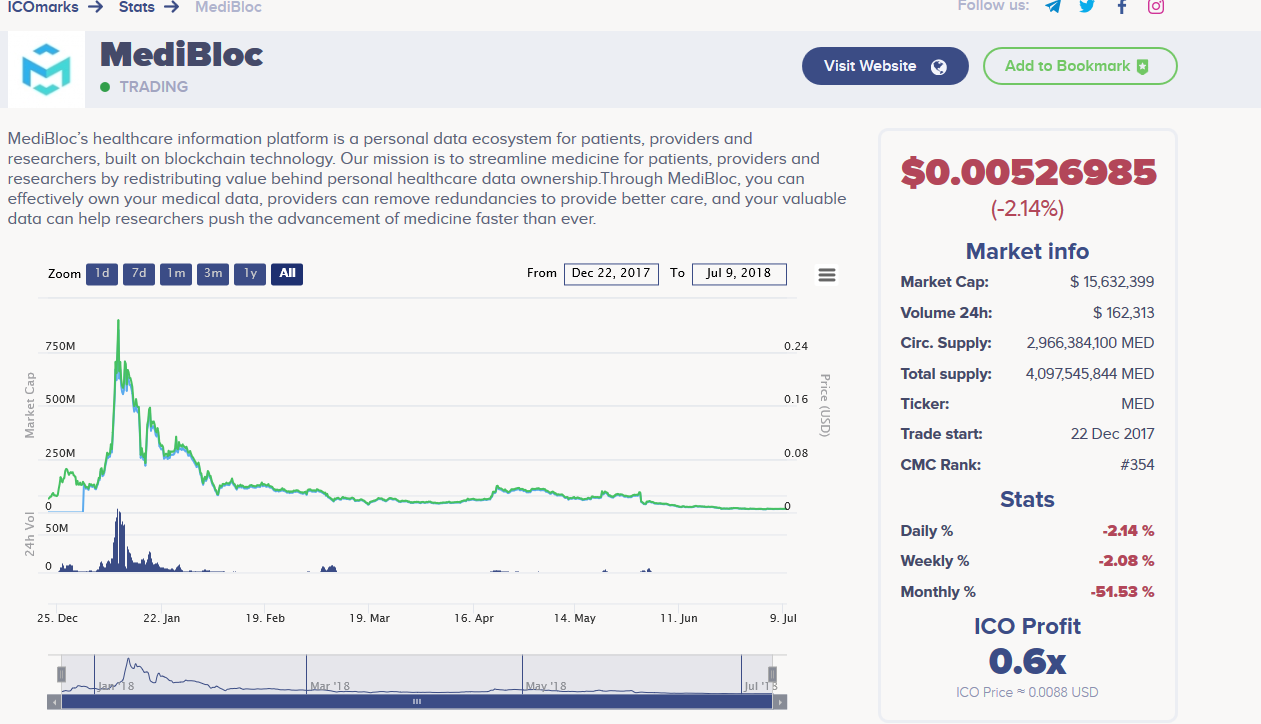Screen dimensions: 1261x724
Task: Open the Telegram follow icon
Action: 1052,7
